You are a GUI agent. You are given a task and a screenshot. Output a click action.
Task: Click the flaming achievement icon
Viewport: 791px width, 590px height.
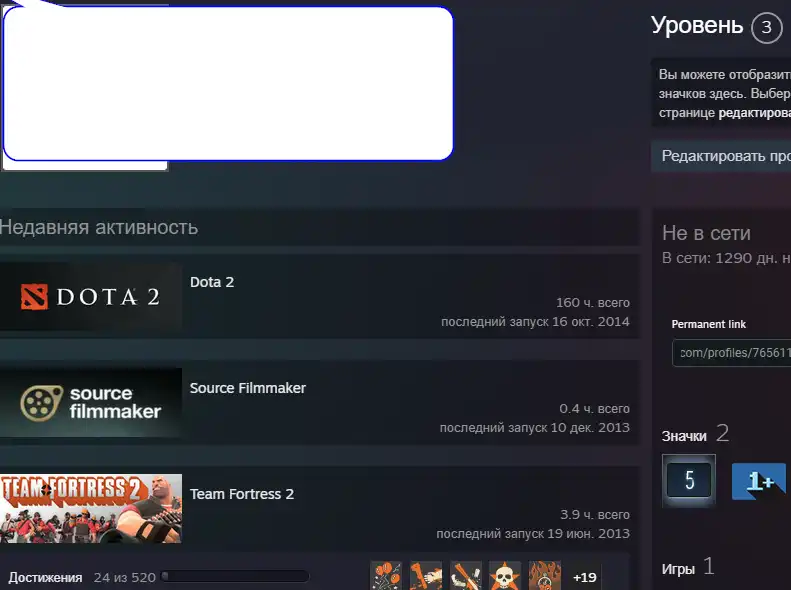[x=545, y=576]
